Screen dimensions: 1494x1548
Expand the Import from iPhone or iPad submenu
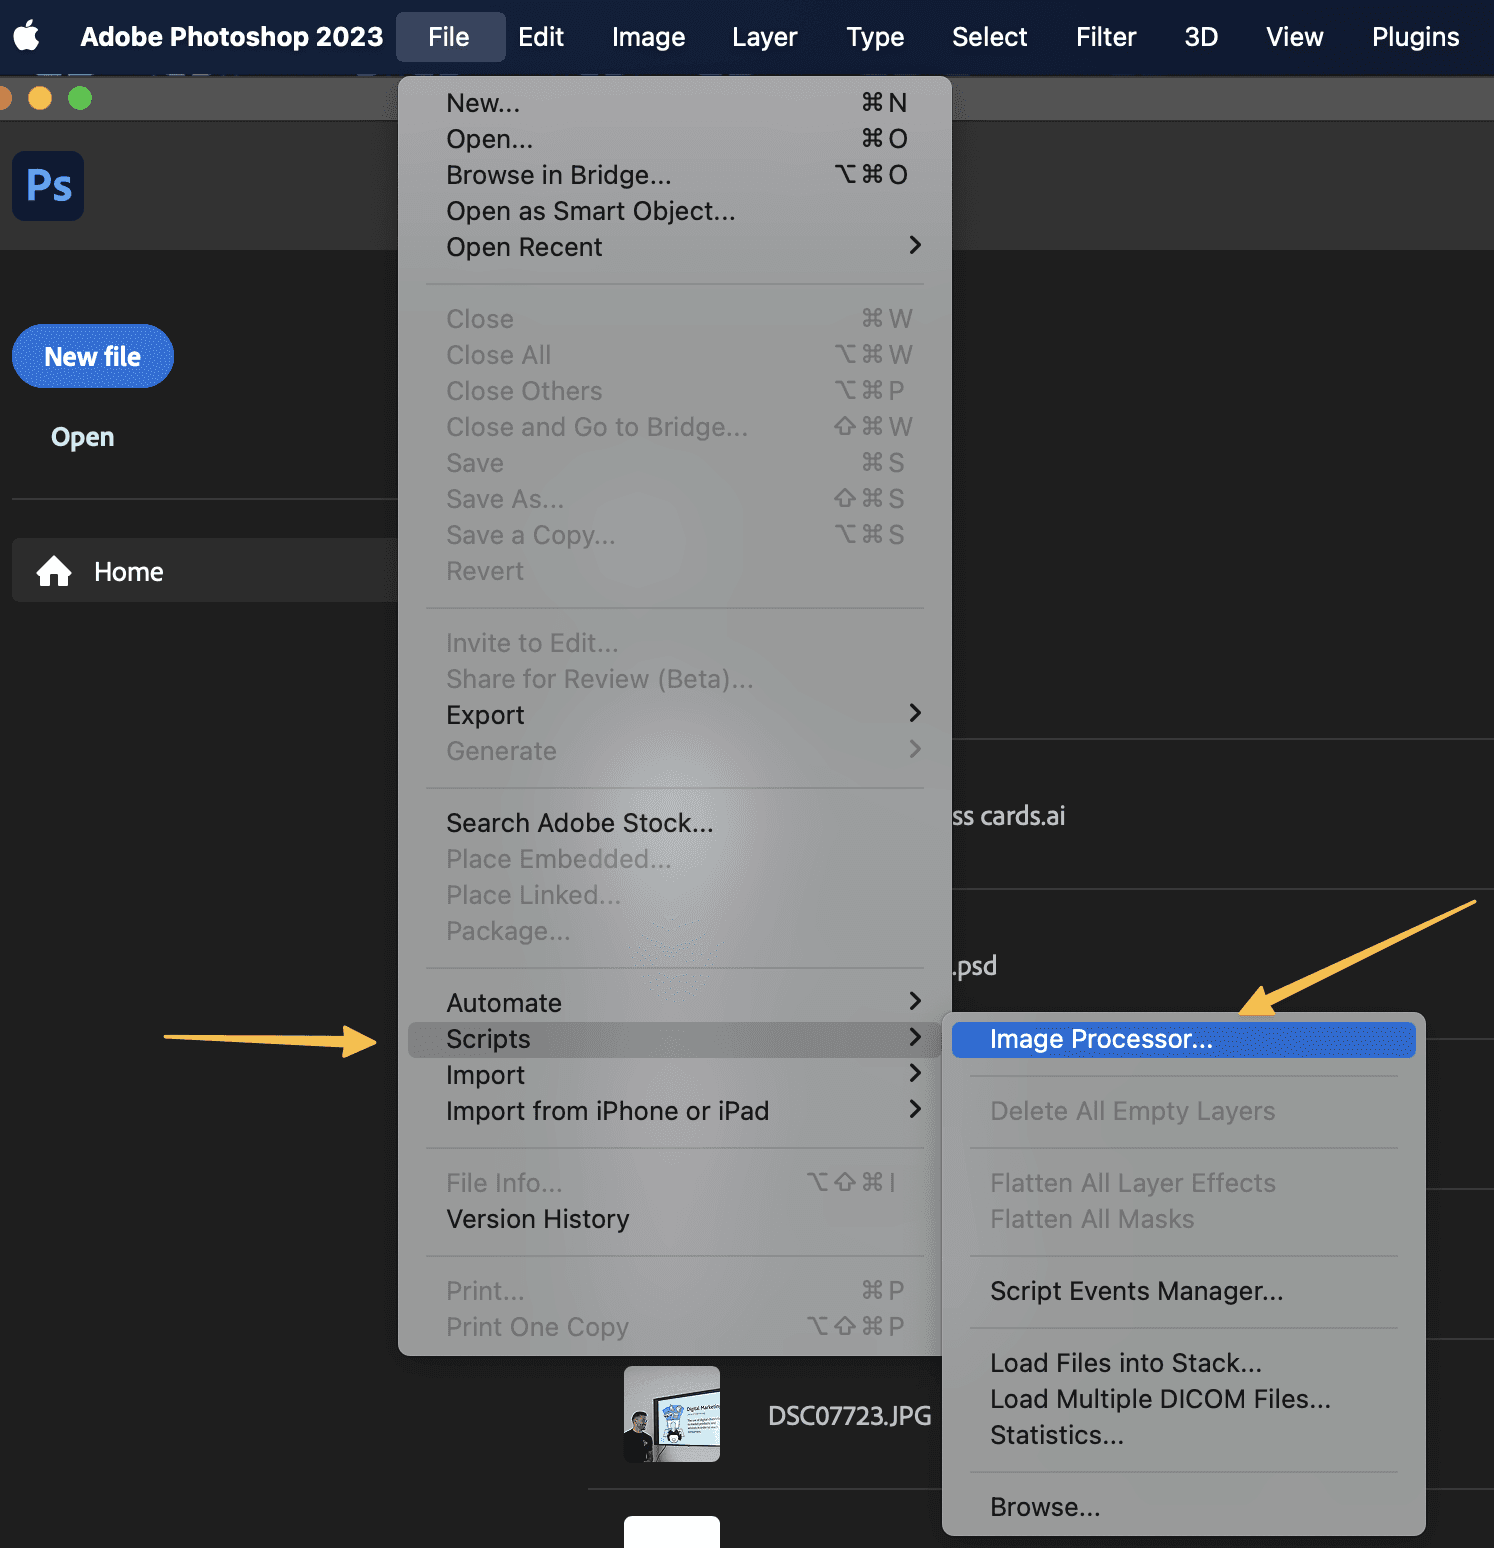607,1111
